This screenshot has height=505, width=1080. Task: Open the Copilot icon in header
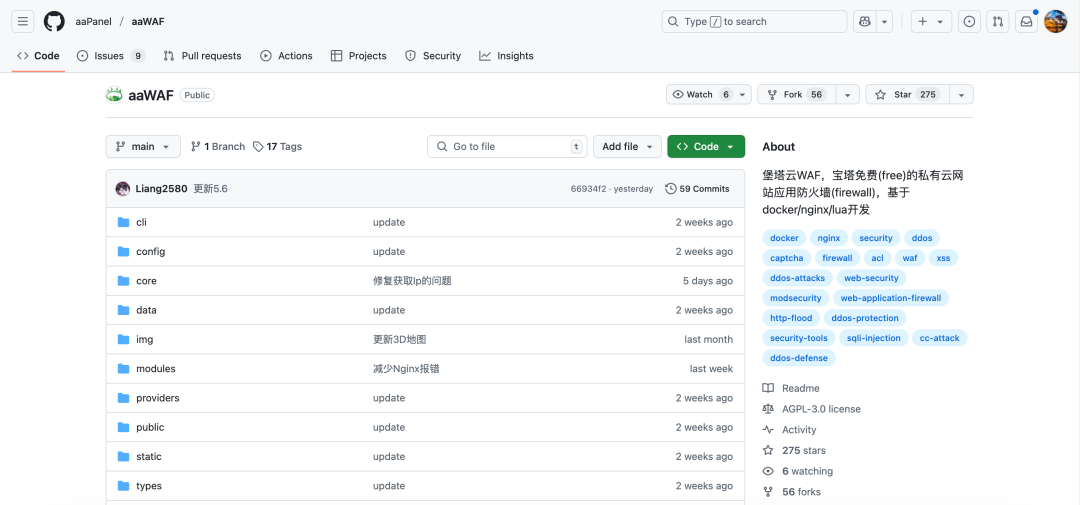click(864, 21)
